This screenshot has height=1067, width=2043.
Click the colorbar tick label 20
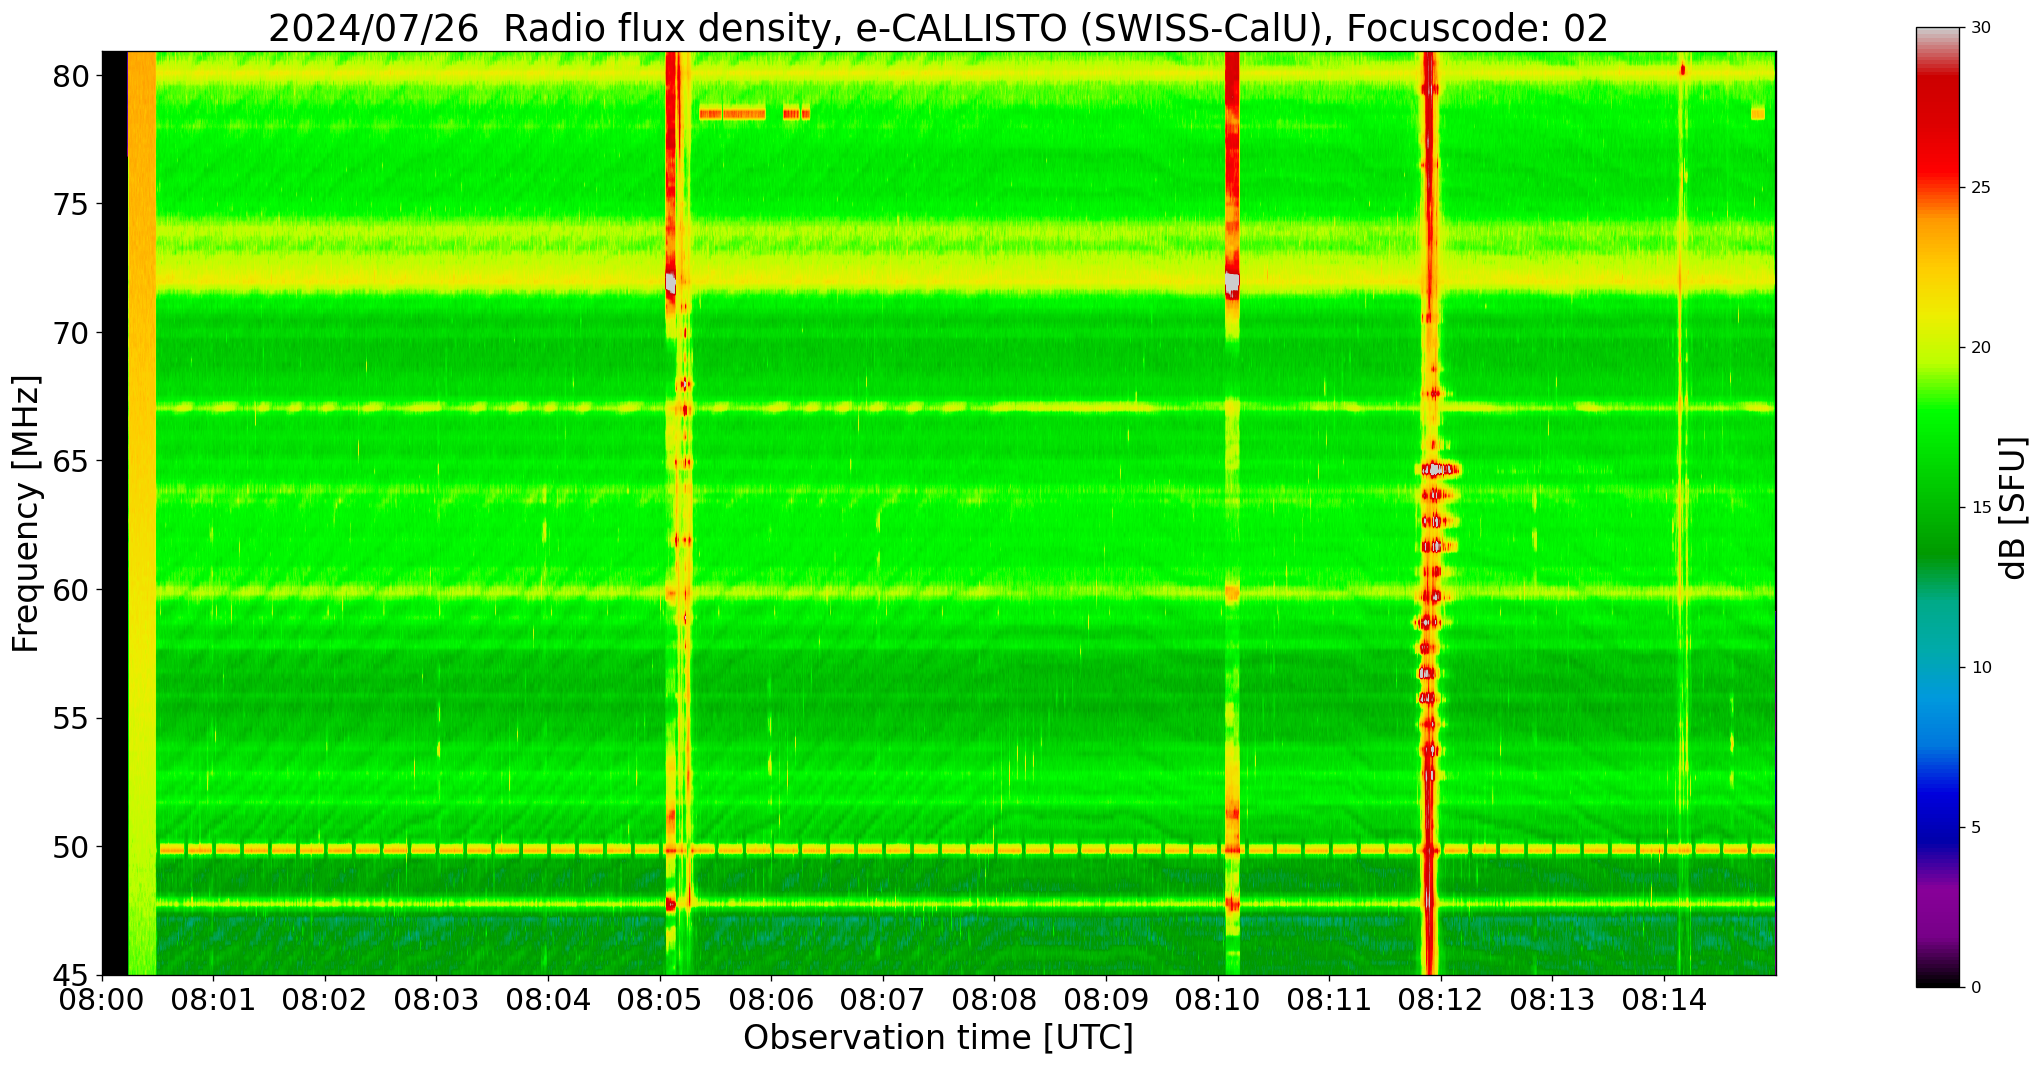click(x=1980, y=348)
